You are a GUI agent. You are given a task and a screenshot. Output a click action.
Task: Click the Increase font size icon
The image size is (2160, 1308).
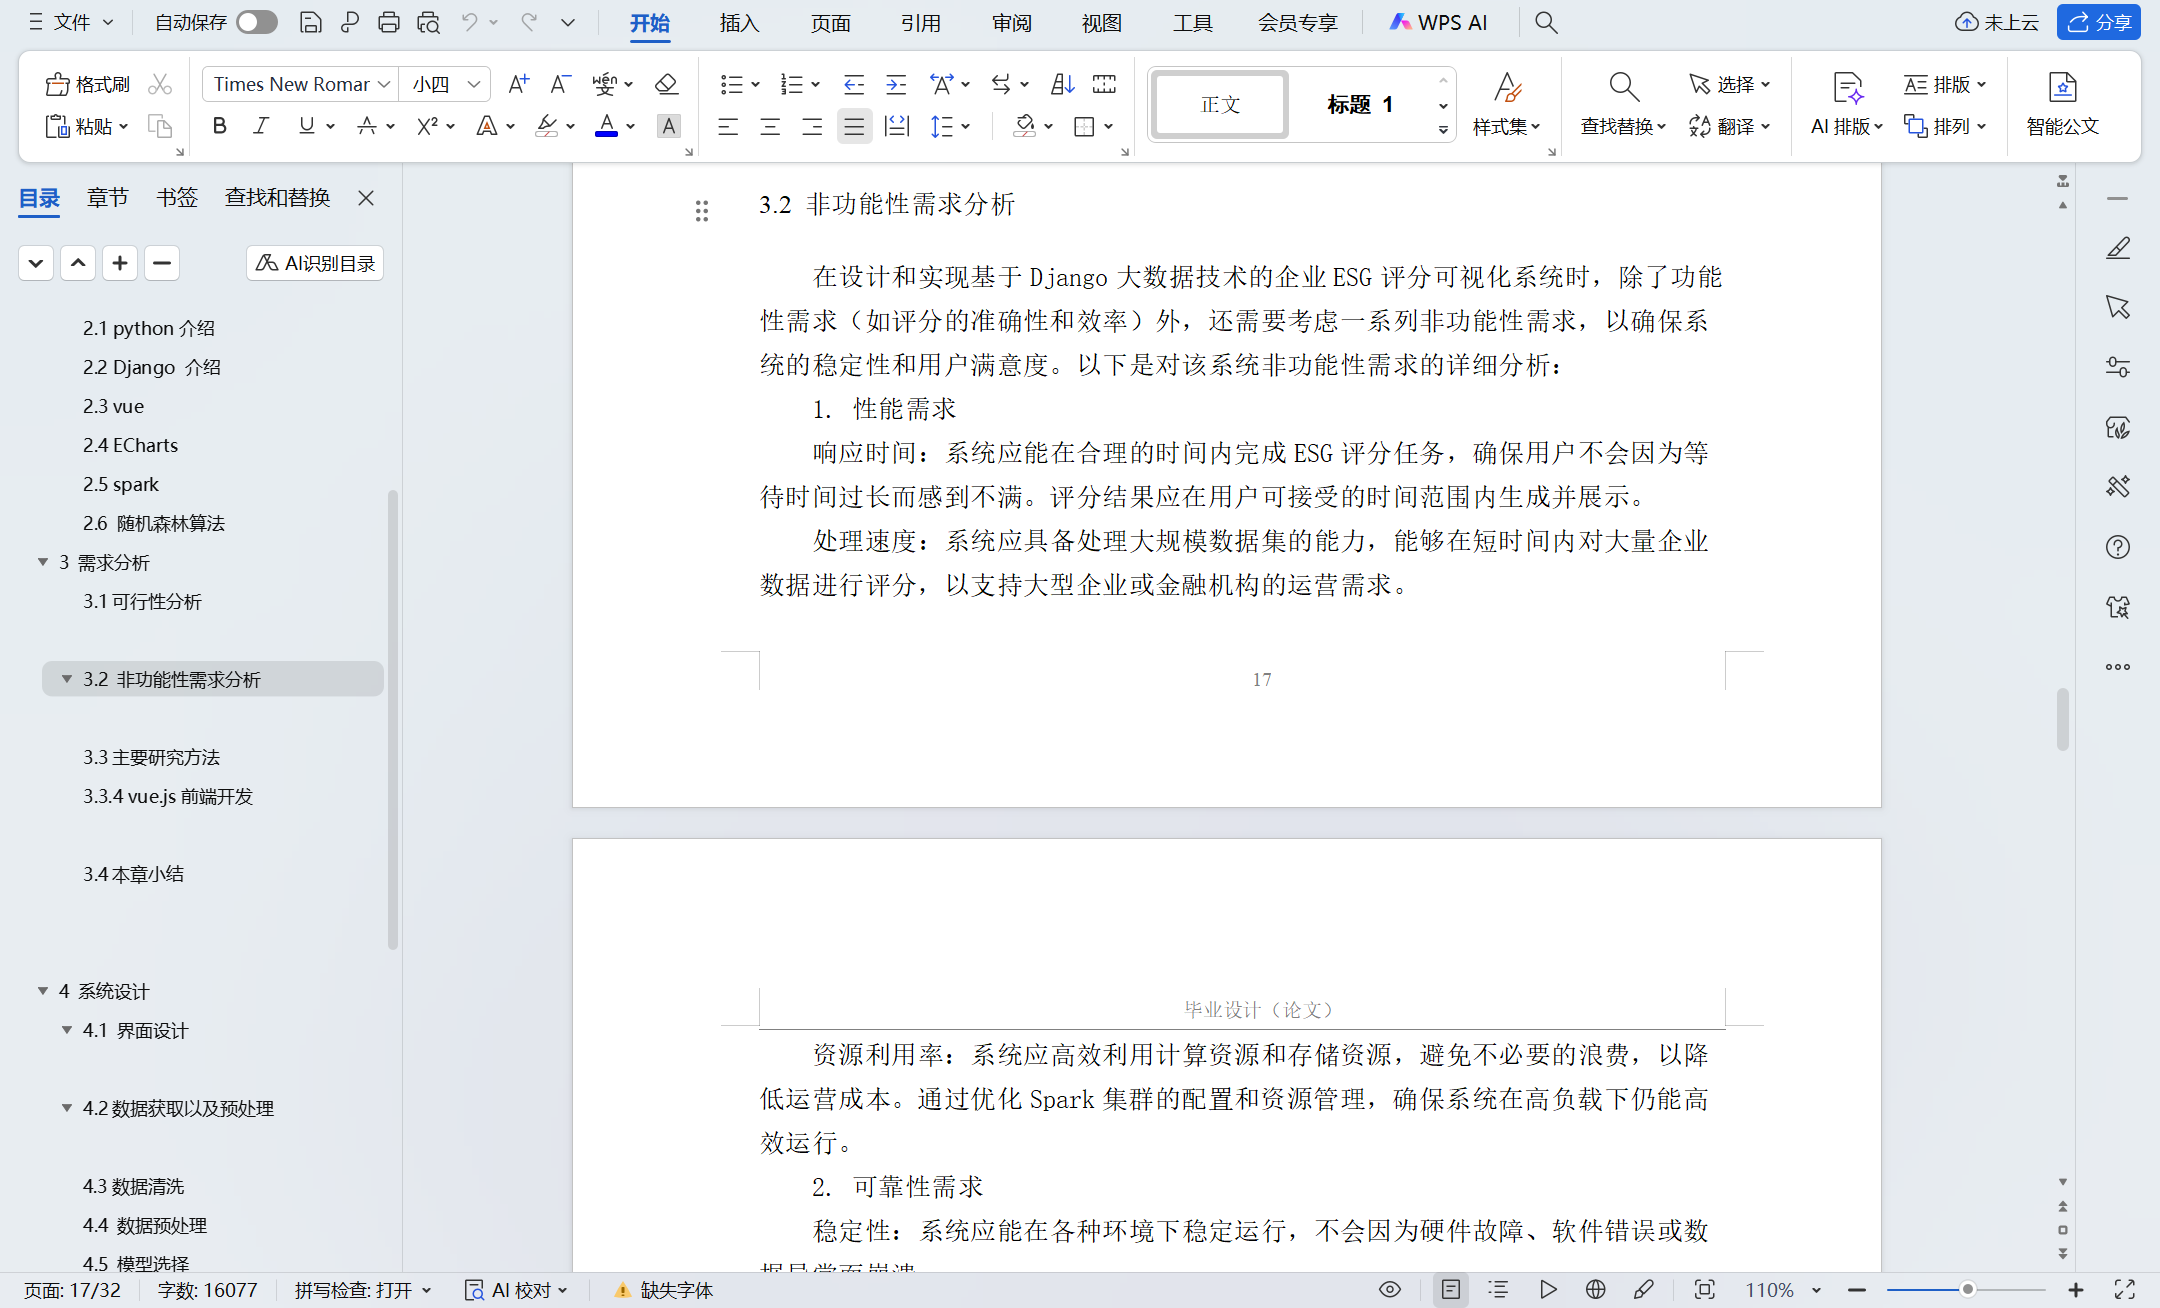518,84
